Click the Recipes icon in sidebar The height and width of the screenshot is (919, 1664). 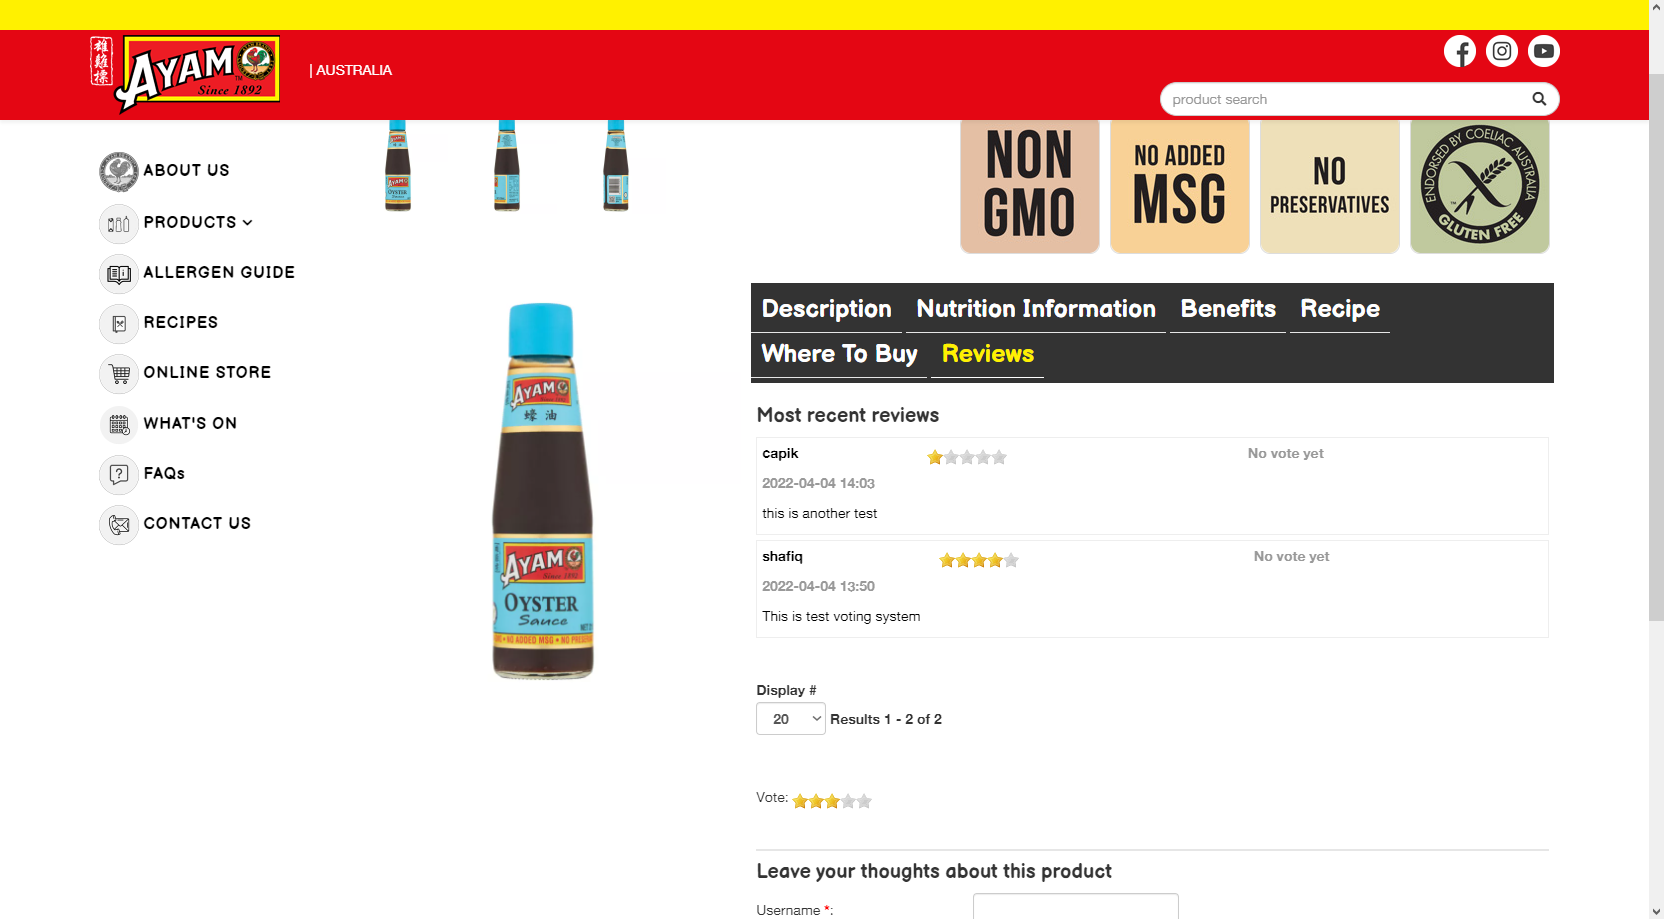119,323
